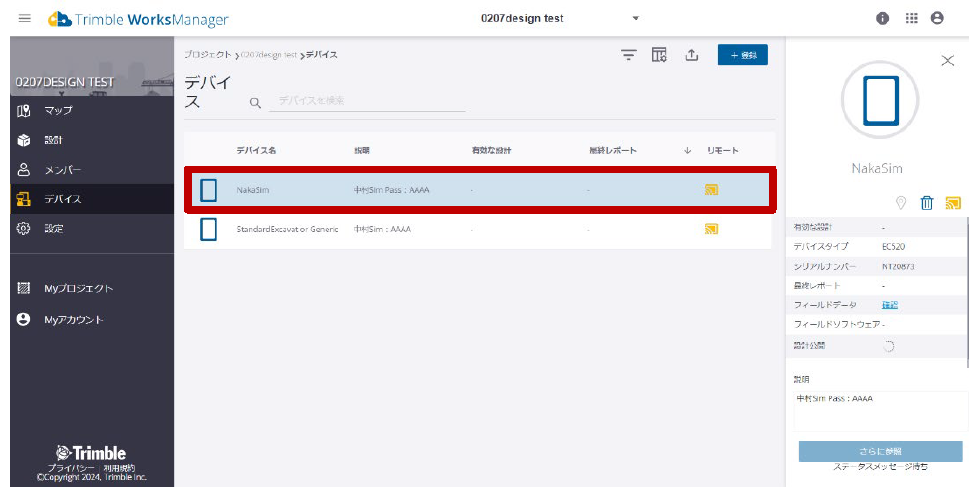Click the export upload icon
Image resolution: width=976 pixels, height=494 pixels.
(691, 55)
